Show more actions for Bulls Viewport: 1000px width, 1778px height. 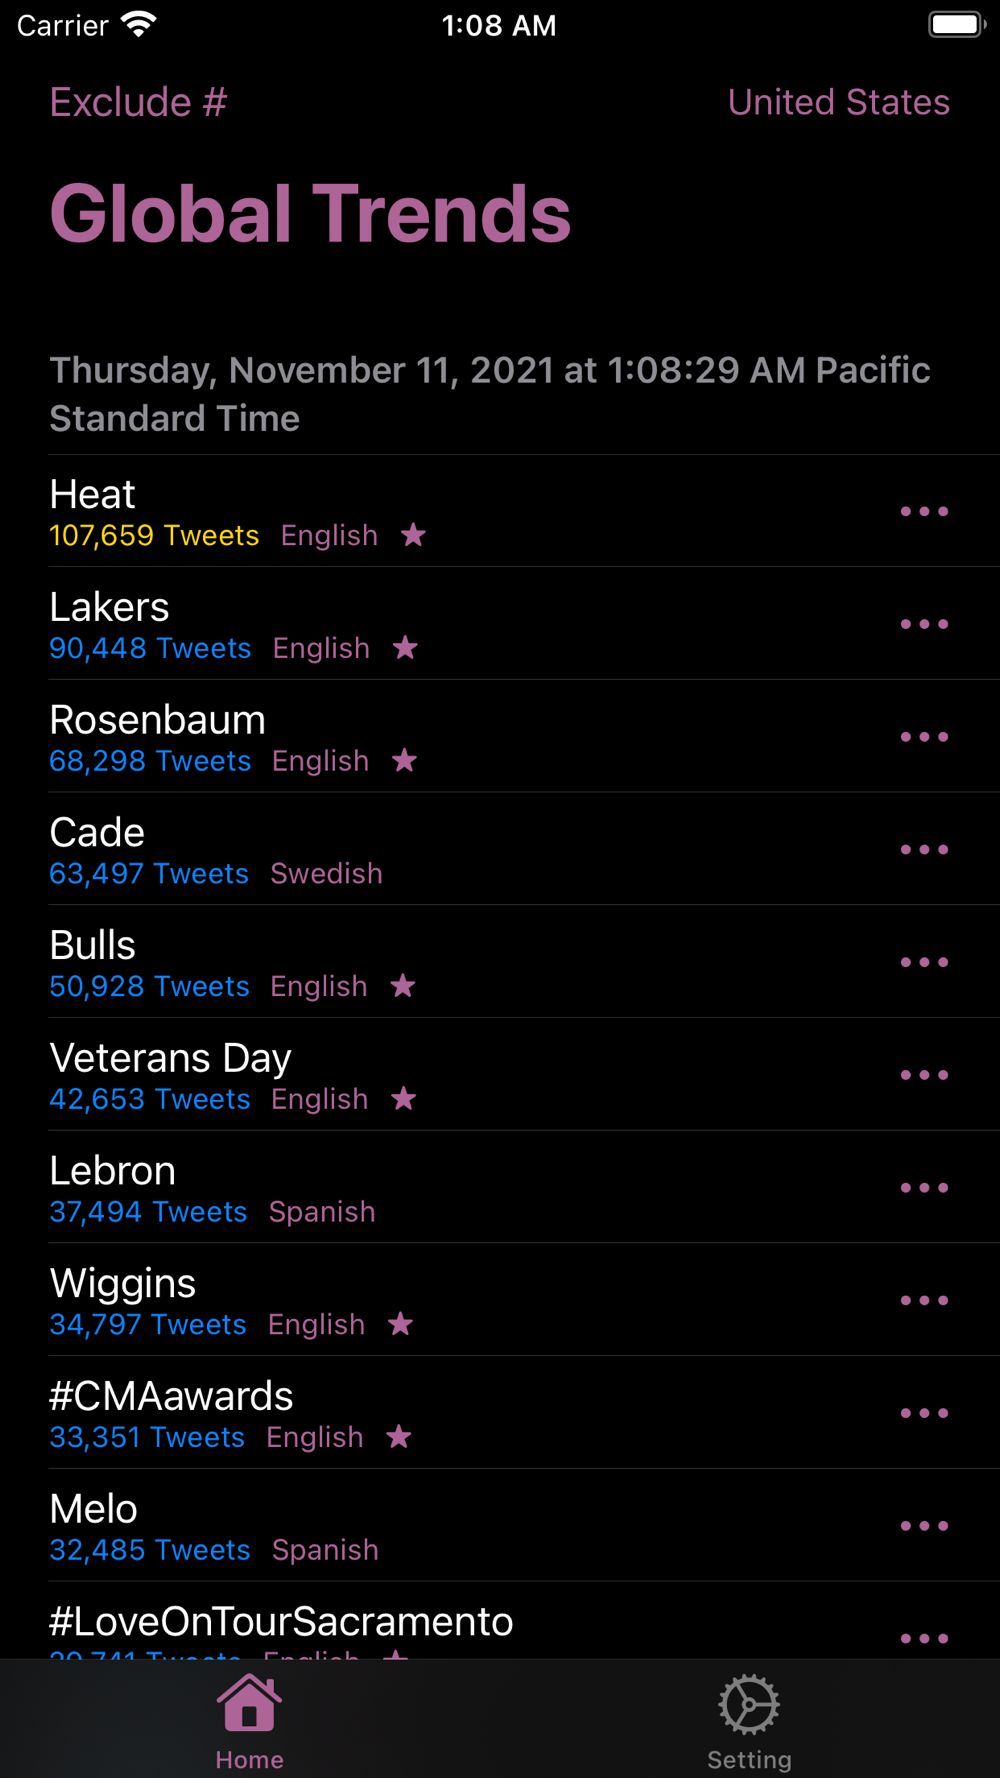[x=924, y=962]
